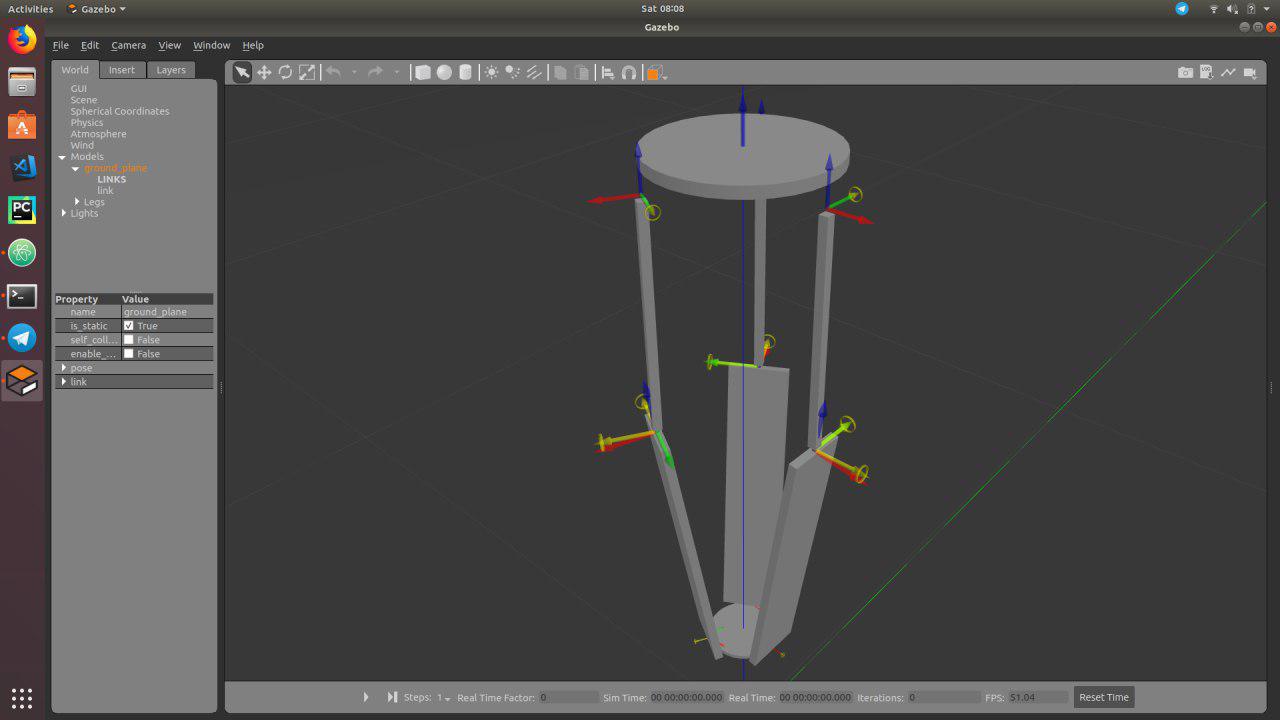1280x720 pixels.
Task: Start simulation with the play button
Action: (x=366, y=697)
